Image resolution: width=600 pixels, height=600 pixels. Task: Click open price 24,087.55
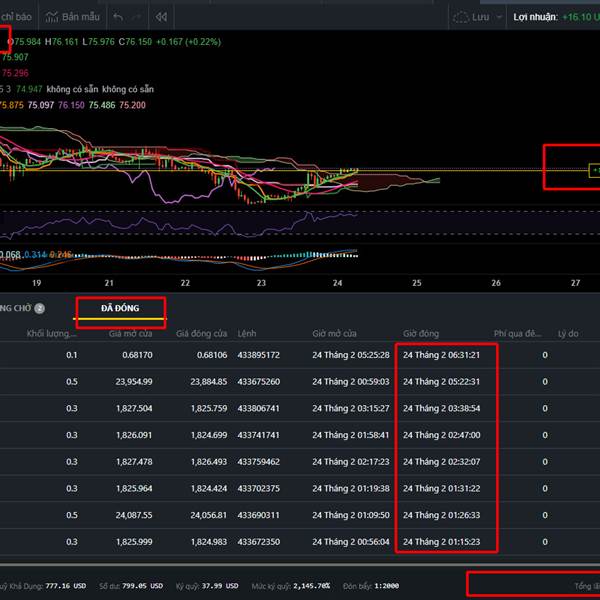point(134,515)
